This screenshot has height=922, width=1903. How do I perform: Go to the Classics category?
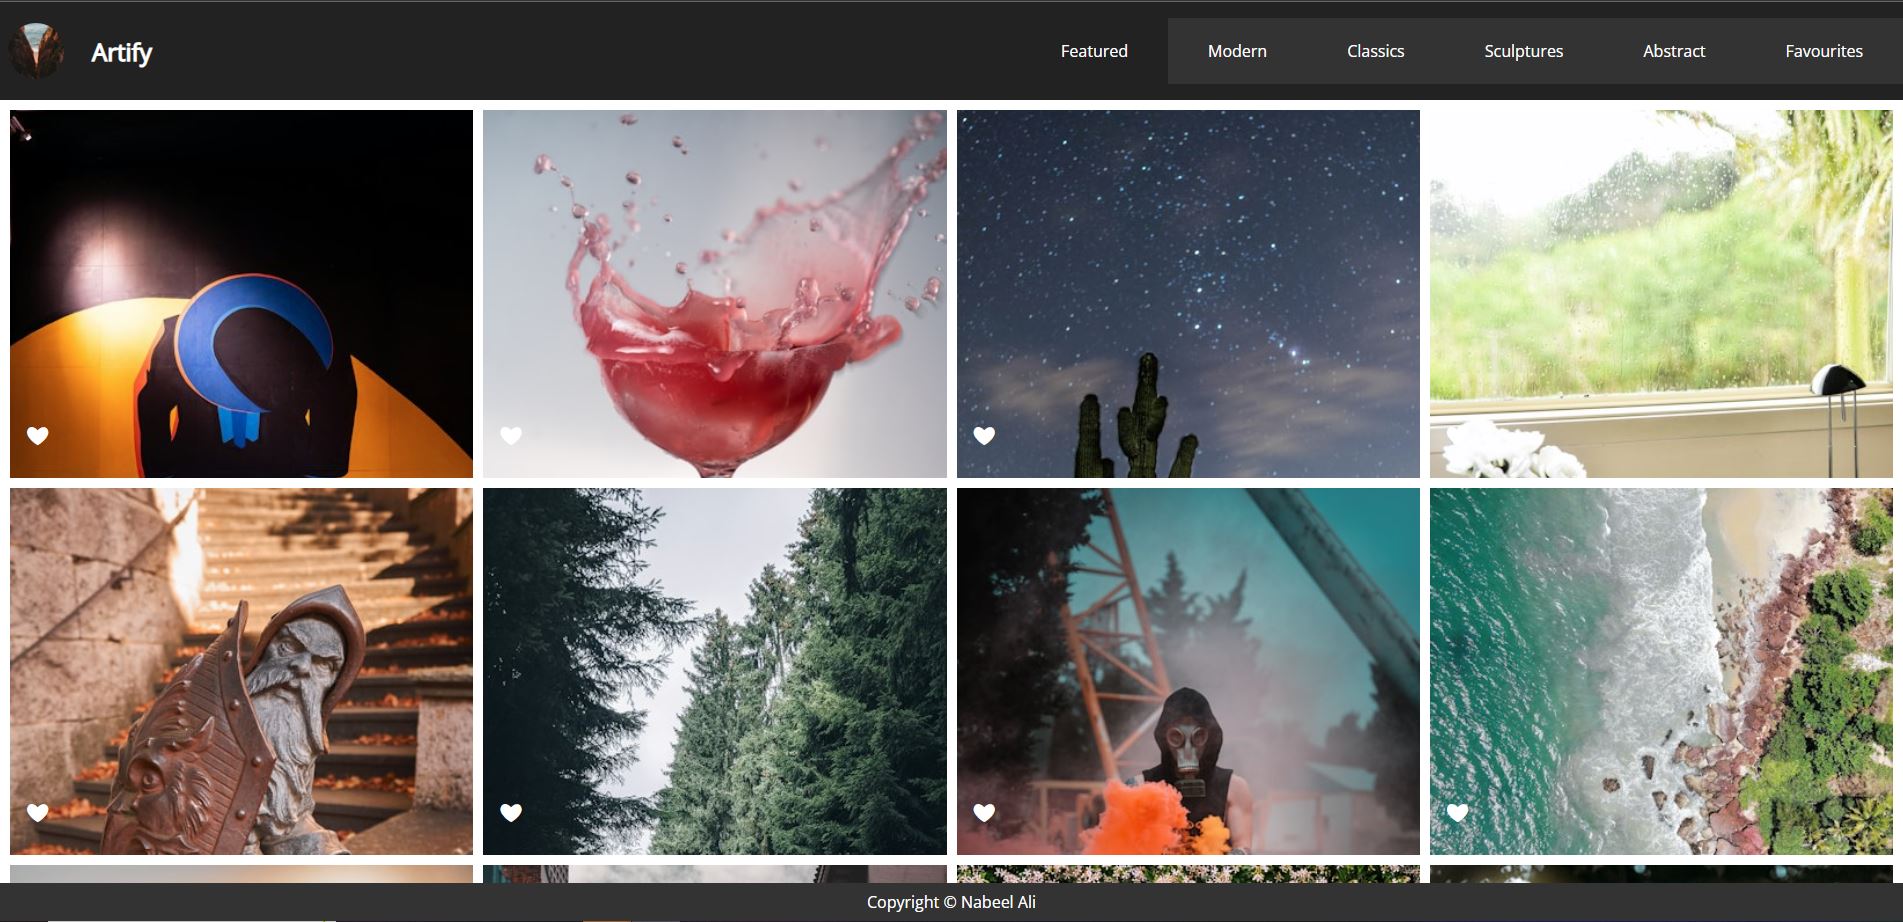1375,51
